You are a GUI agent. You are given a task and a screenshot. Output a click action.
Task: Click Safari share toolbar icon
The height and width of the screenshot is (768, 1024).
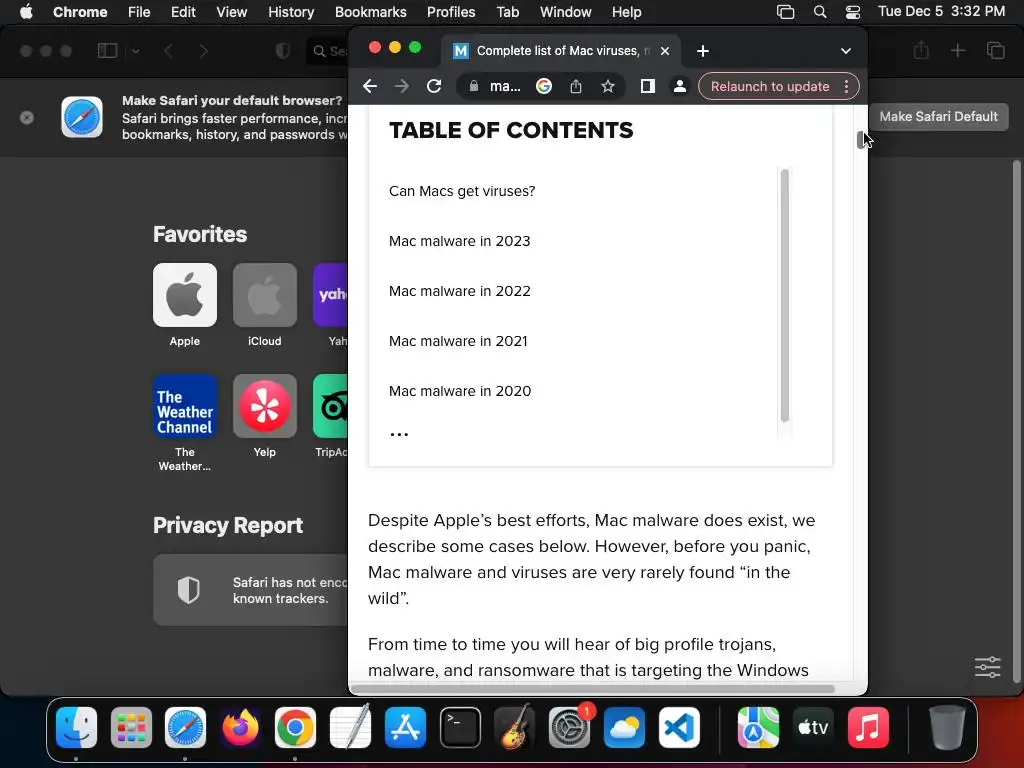coord(921,50)
